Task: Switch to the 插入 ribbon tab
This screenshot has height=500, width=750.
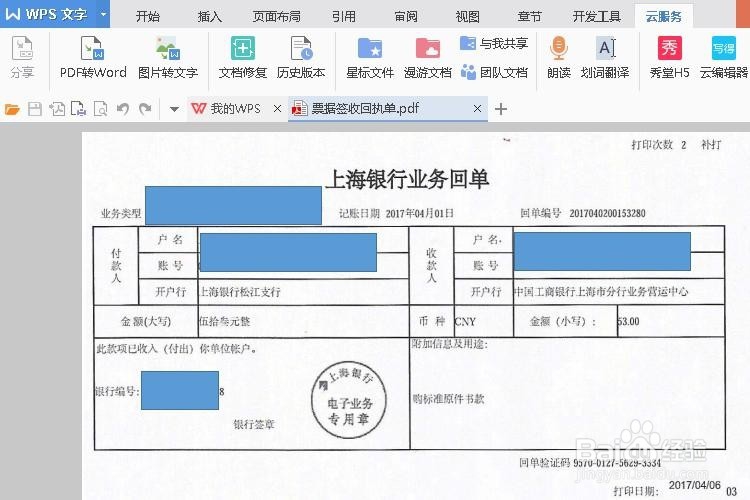Action: point(210,17)
